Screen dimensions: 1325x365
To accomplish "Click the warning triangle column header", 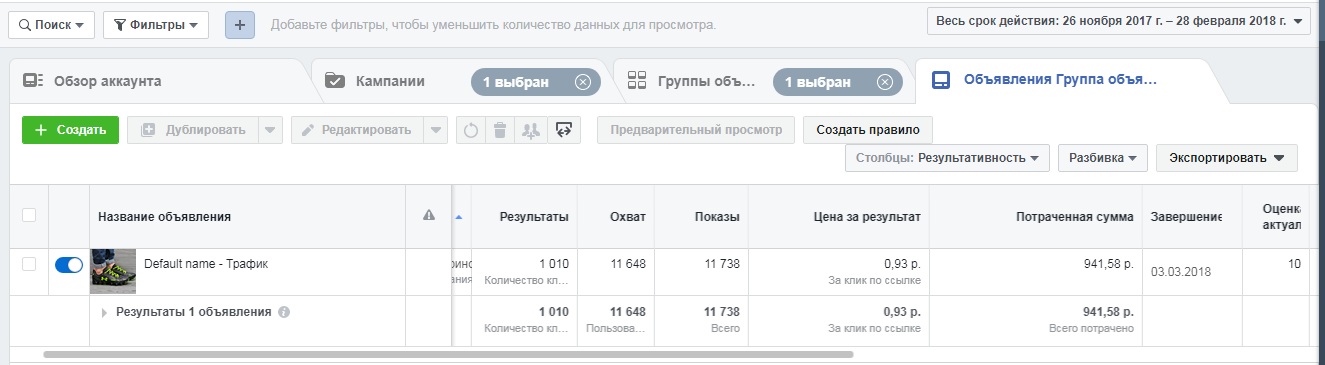I will tap(428, 215).
